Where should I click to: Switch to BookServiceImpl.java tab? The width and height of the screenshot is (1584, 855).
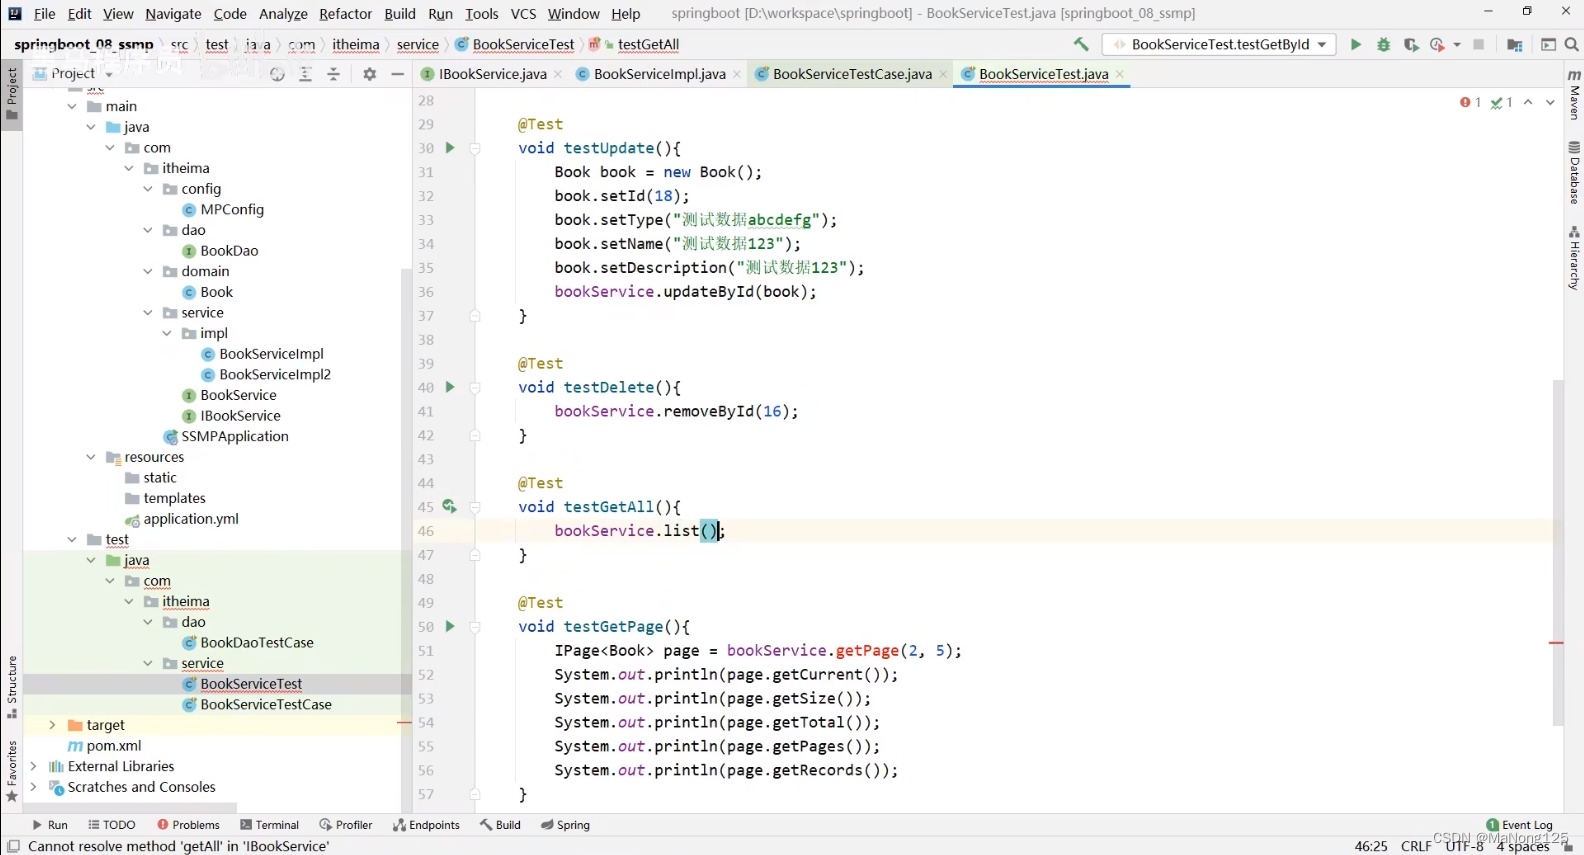[x=659, y=74]
